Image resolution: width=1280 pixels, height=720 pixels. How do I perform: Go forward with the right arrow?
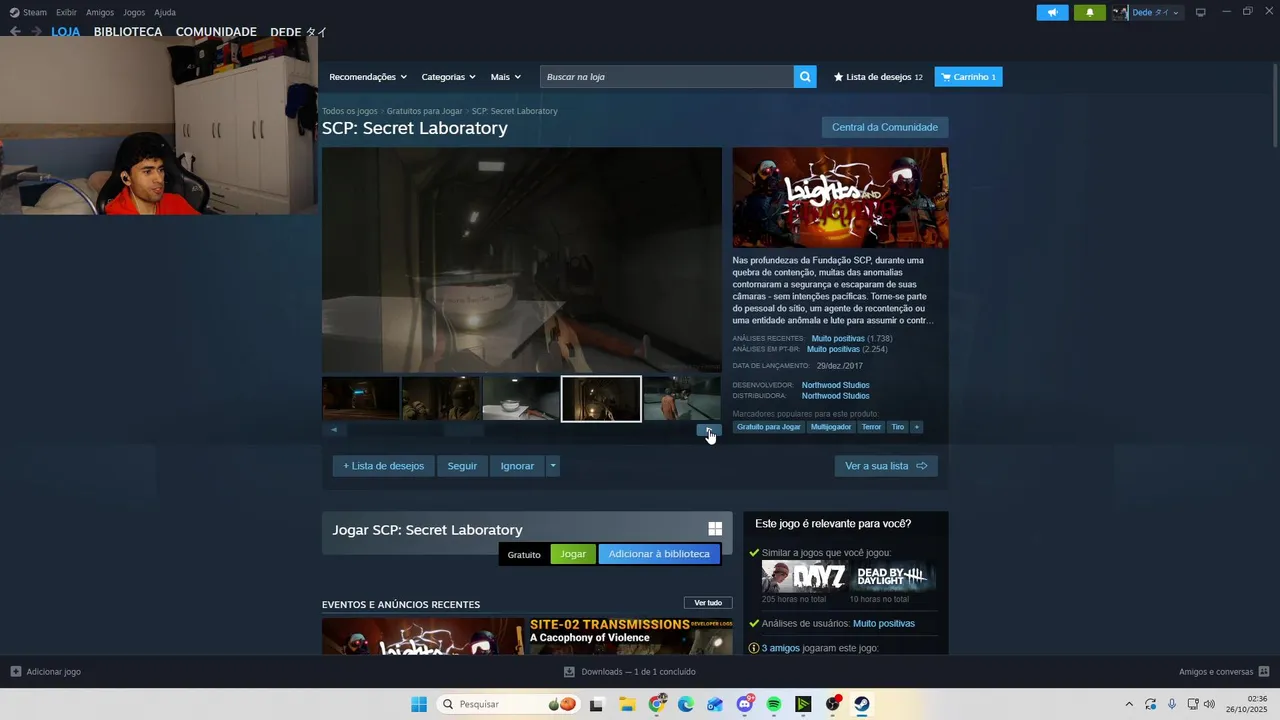(36, 32)
